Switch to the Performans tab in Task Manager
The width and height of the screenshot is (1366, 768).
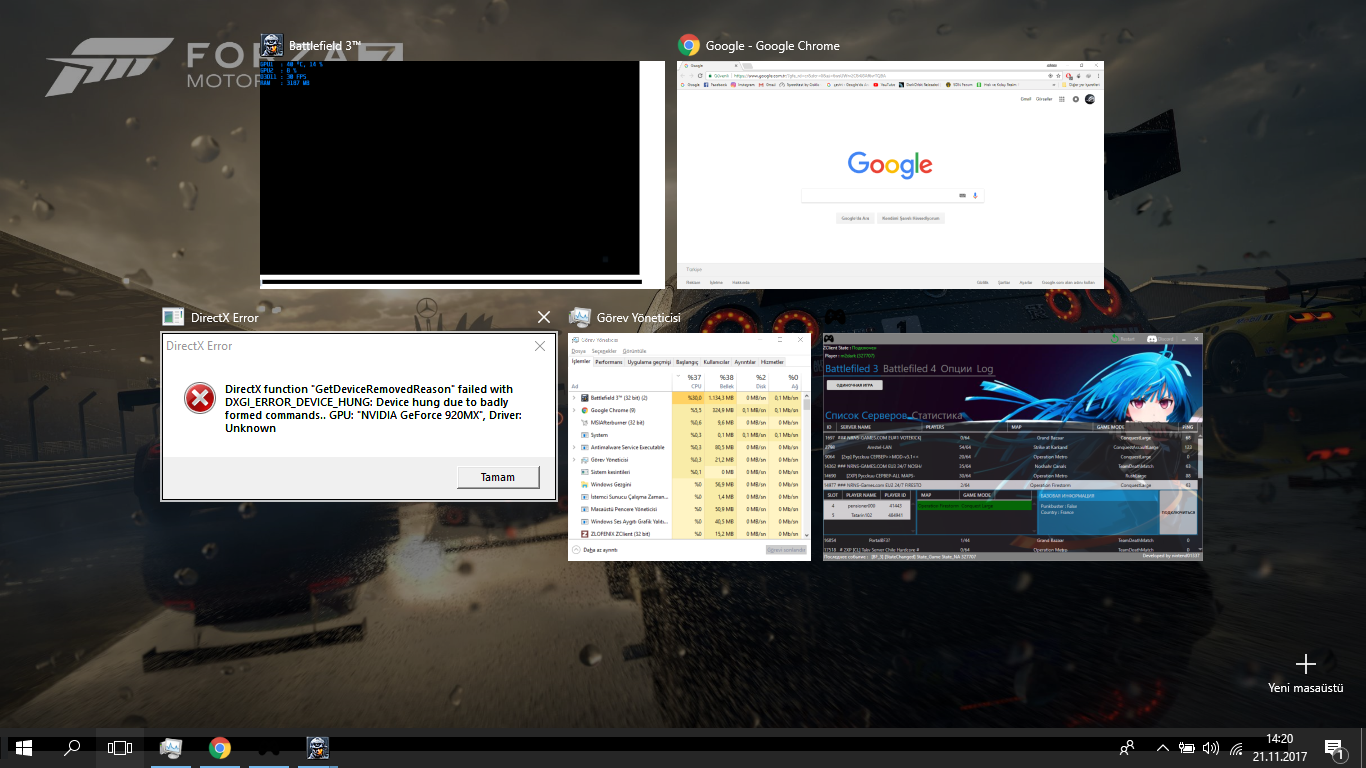[609, 362]
